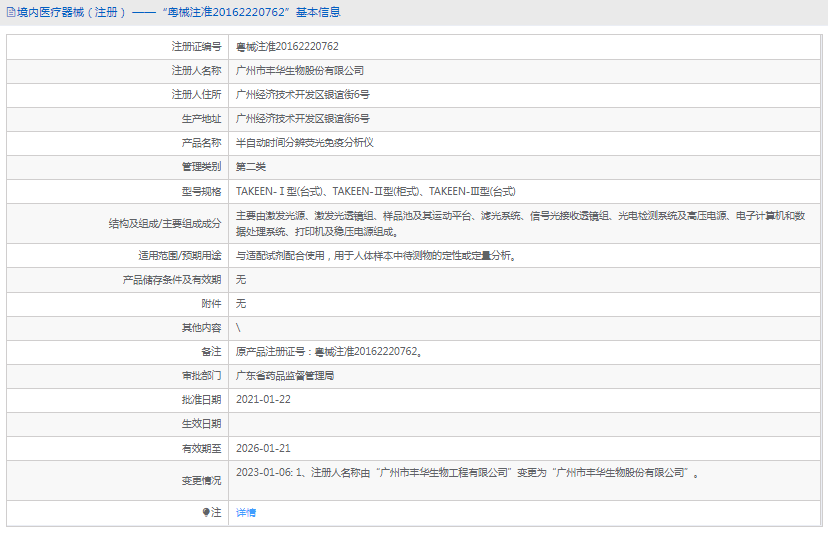
Task: Select the TAKEEN model specification text
Action: [x=375, y=191]
